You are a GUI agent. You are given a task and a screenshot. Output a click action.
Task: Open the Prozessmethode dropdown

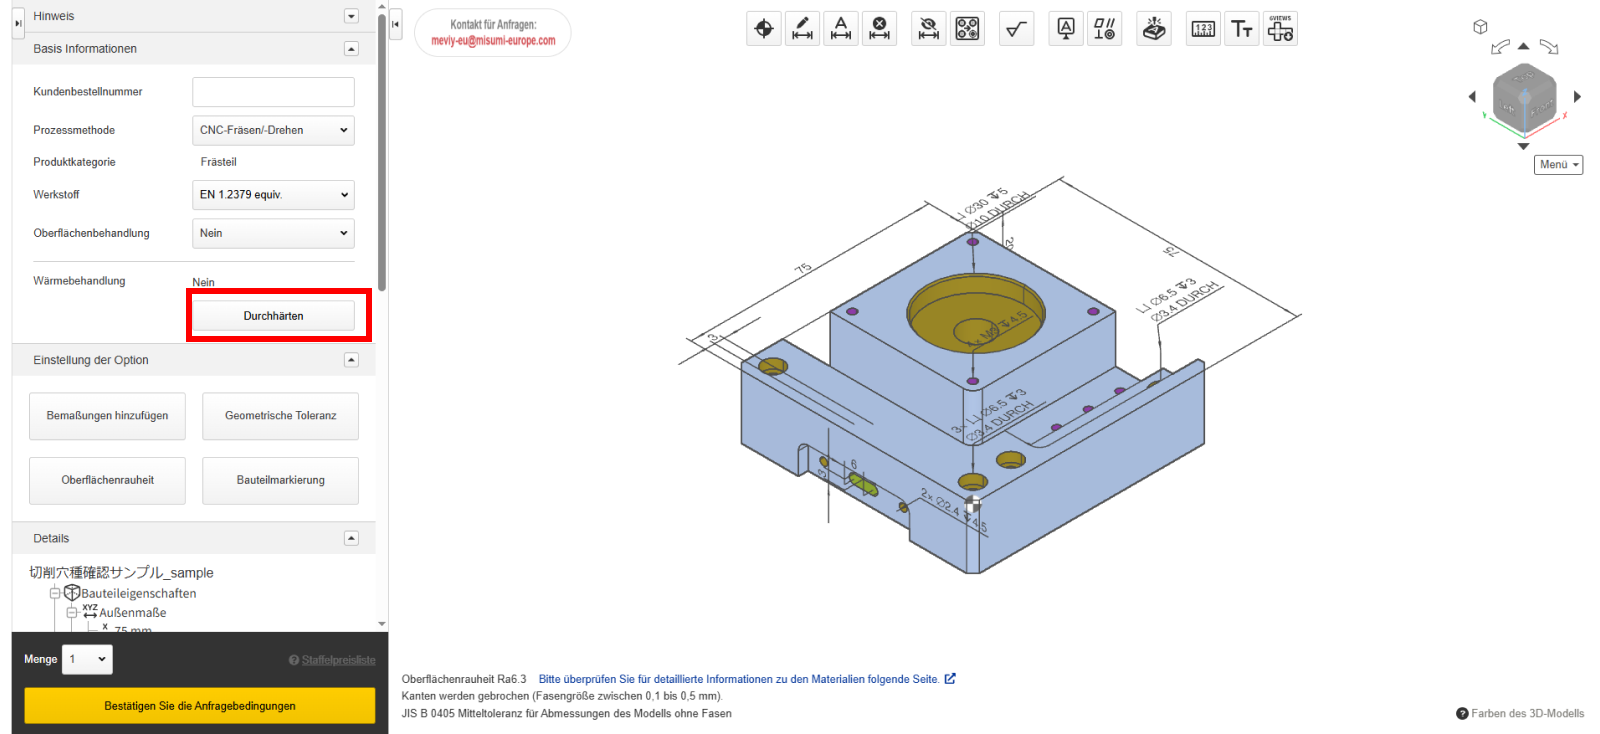coord(273,130)
